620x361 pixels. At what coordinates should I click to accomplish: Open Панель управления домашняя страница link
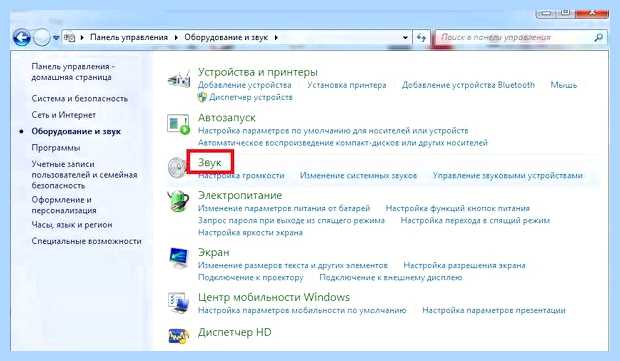pos(73,72)
